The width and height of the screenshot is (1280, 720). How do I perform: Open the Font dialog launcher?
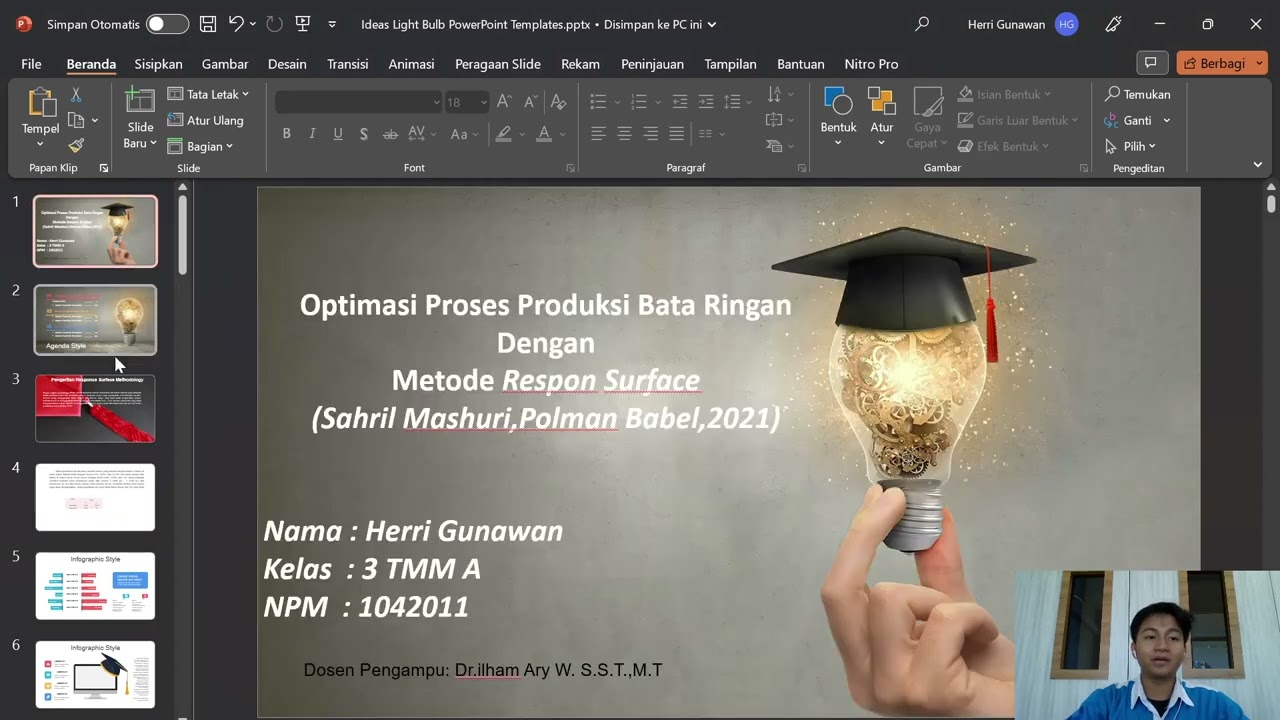pyautogui.click(x=571, y=168)
